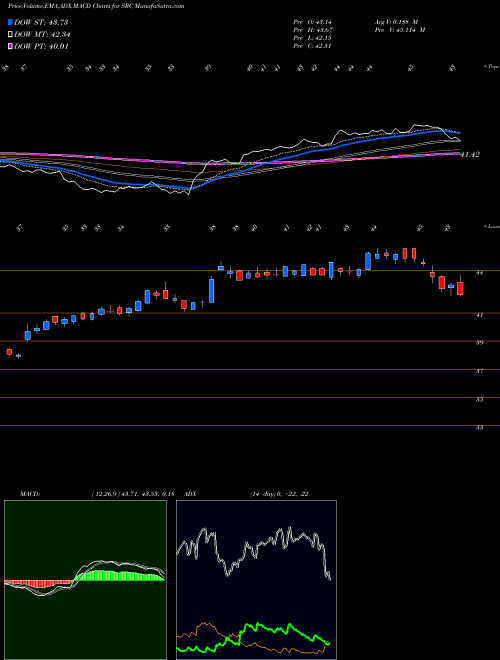
Task: Click the blue DOW ST legend swatch
Action: pos(11,22)
